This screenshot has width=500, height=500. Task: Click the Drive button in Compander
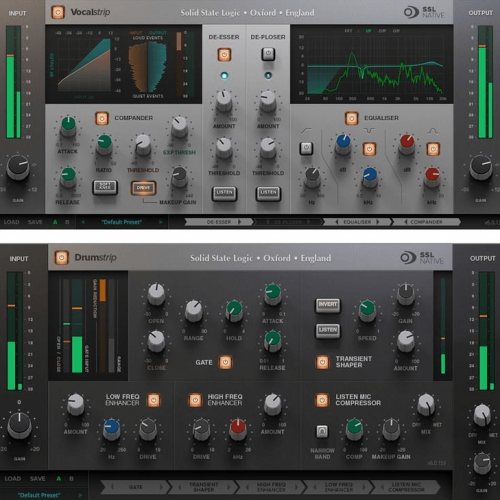tap(143, 188)
